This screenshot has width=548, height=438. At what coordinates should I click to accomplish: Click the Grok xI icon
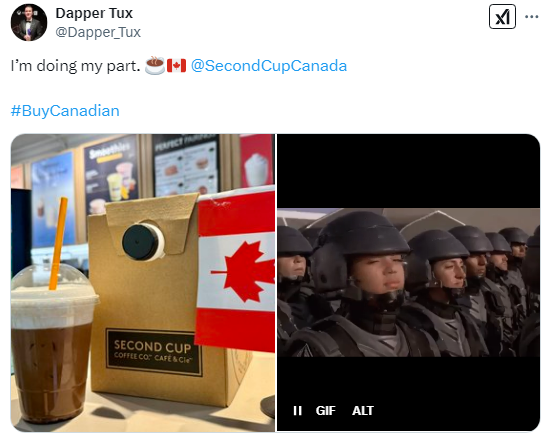coord(502,16)
